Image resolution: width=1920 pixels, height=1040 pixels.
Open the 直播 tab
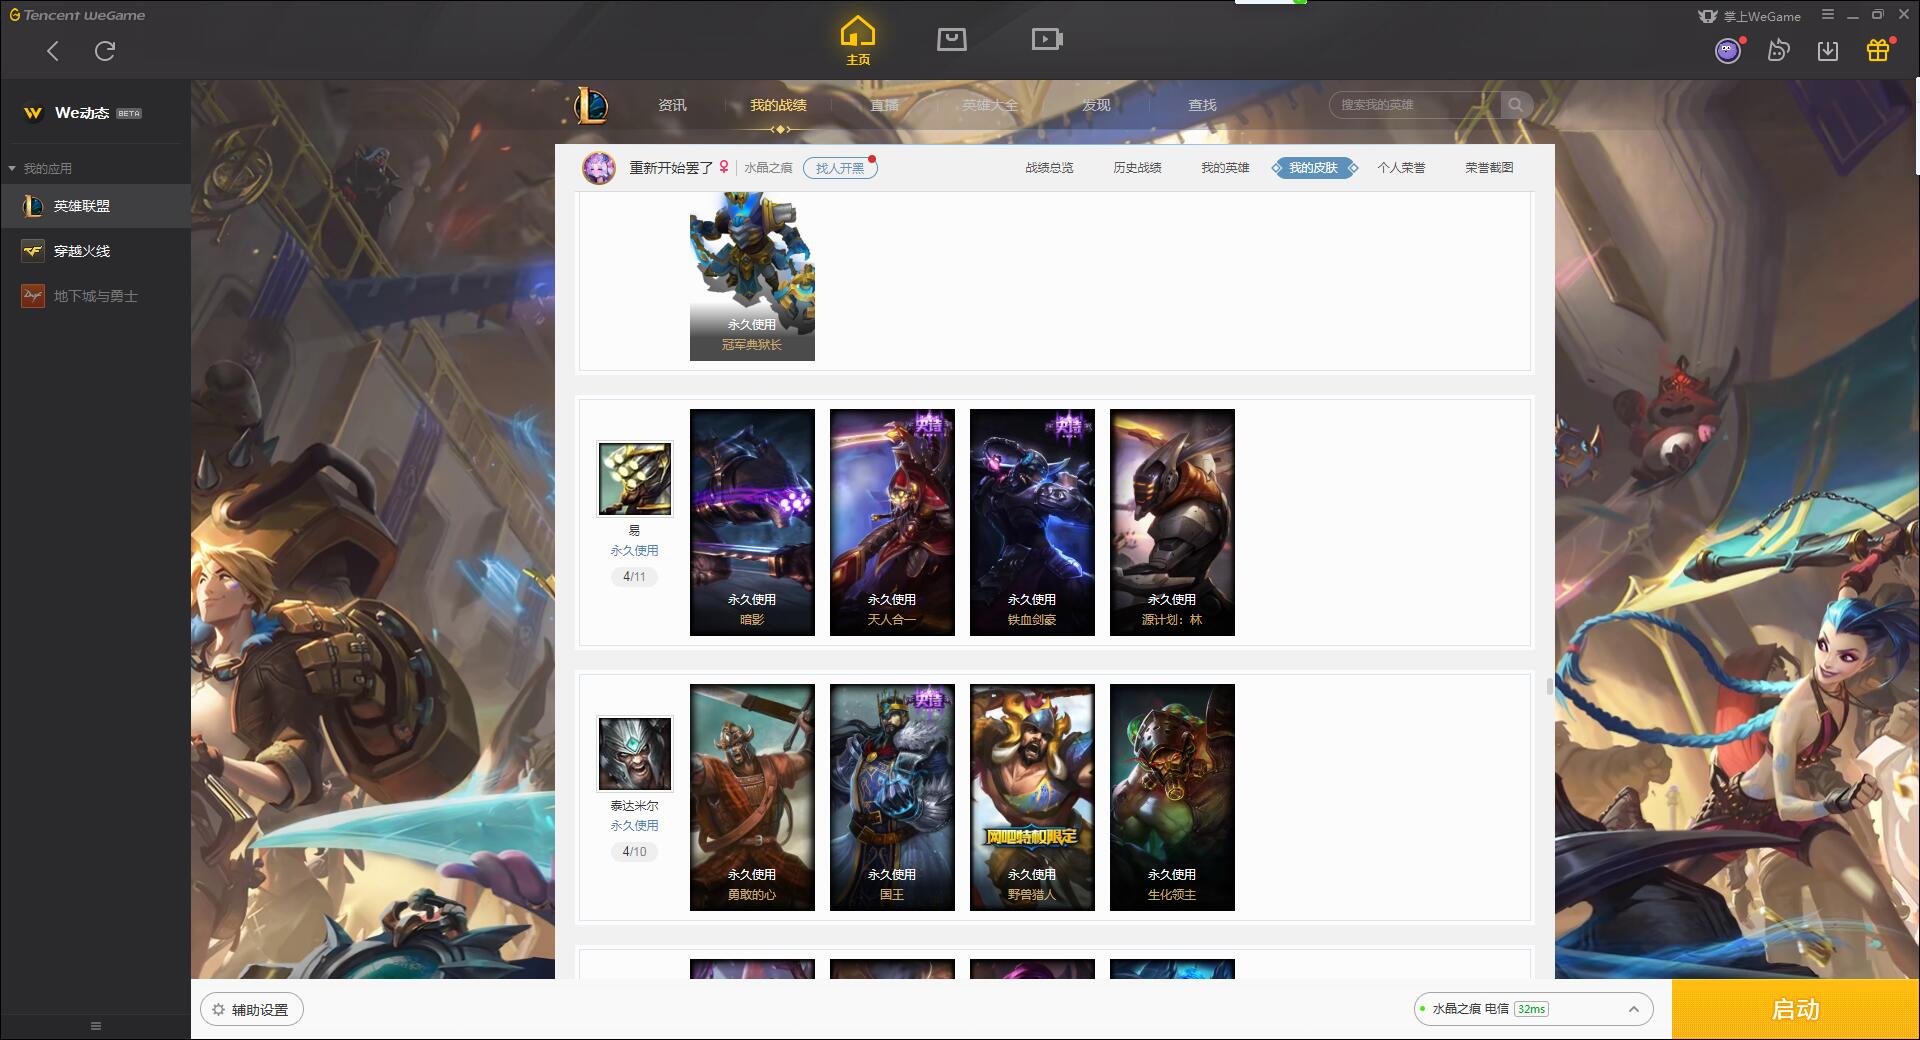pos(884,105)
